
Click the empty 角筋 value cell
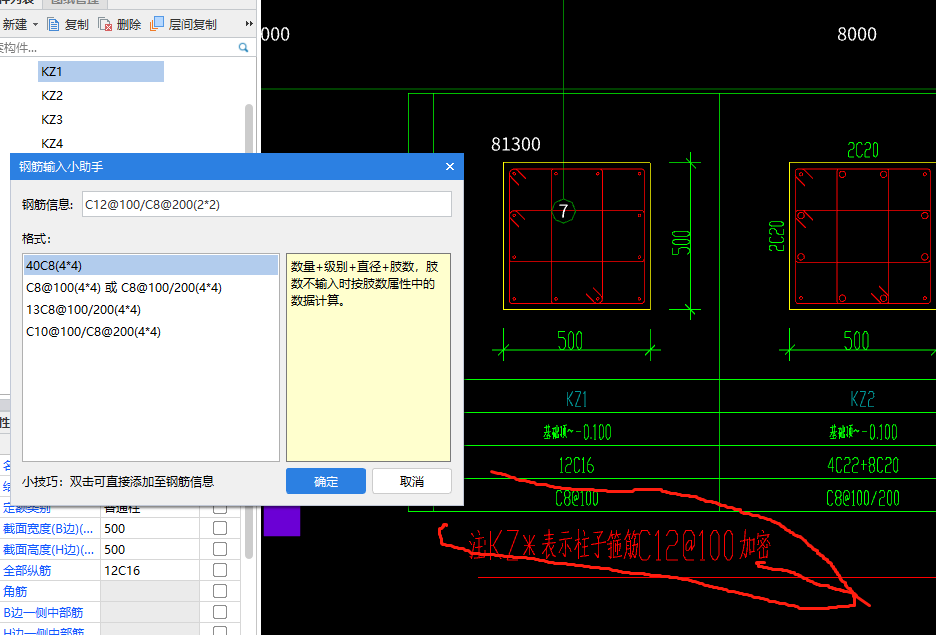(x=150, y=591)
